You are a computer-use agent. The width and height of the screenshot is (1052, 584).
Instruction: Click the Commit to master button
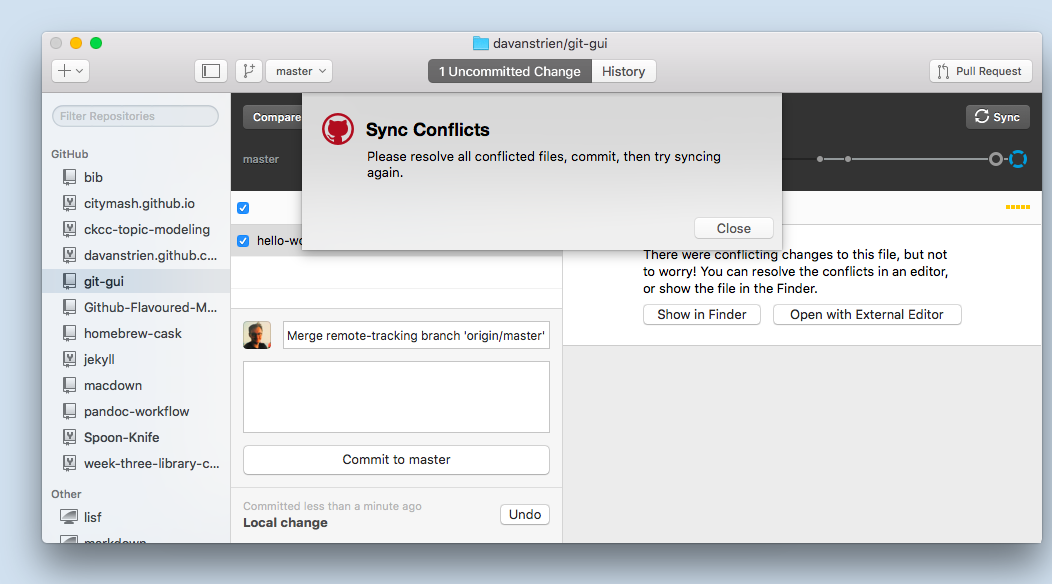(396, 459)
